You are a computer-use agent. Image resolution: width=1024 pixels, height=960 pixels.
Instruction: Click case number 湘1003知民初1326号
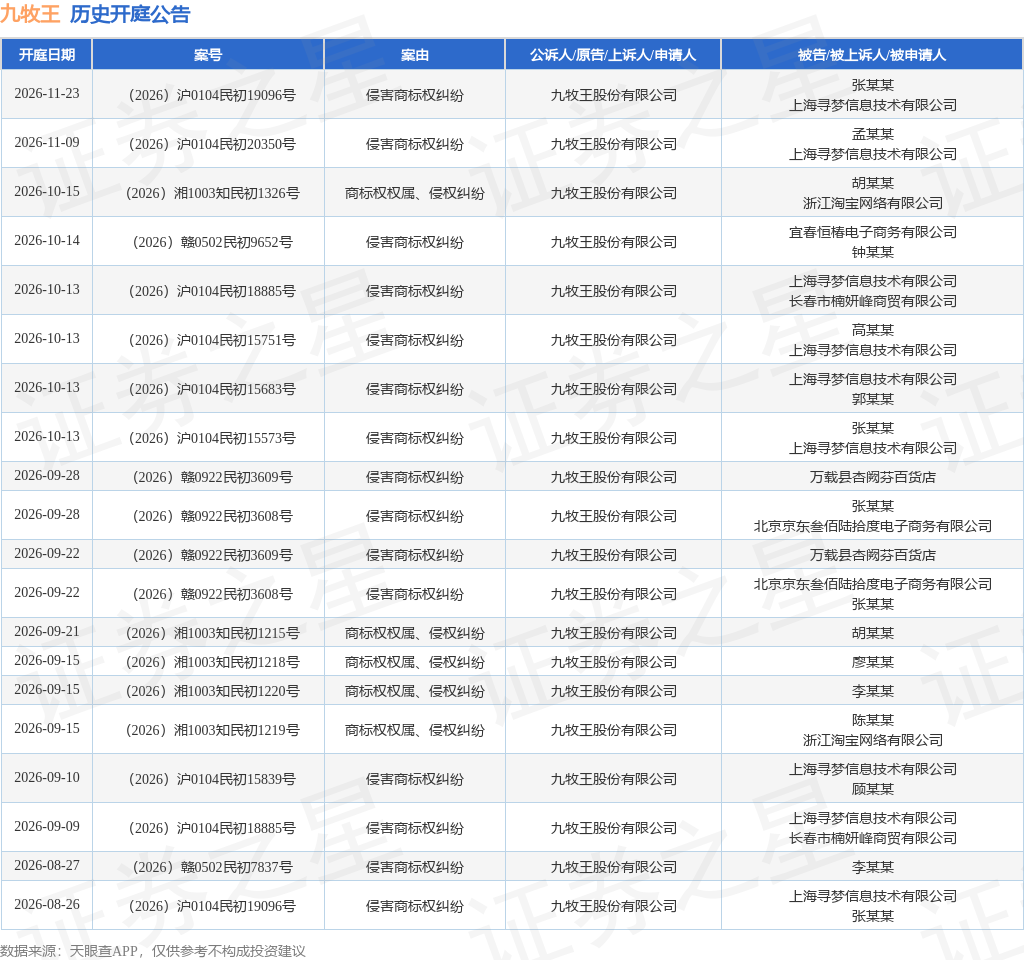(x=212, y=193)
